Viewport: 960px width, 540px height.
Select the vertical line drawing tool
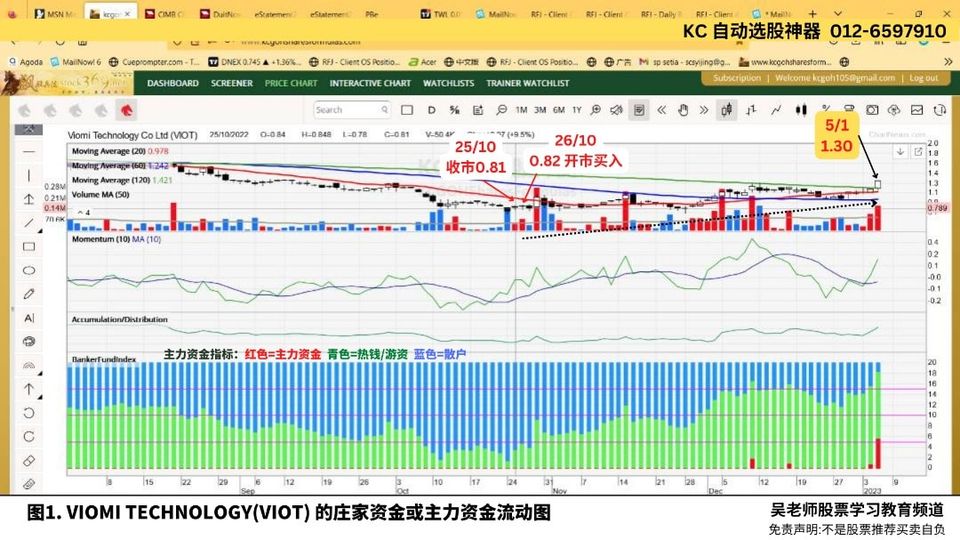29,176
